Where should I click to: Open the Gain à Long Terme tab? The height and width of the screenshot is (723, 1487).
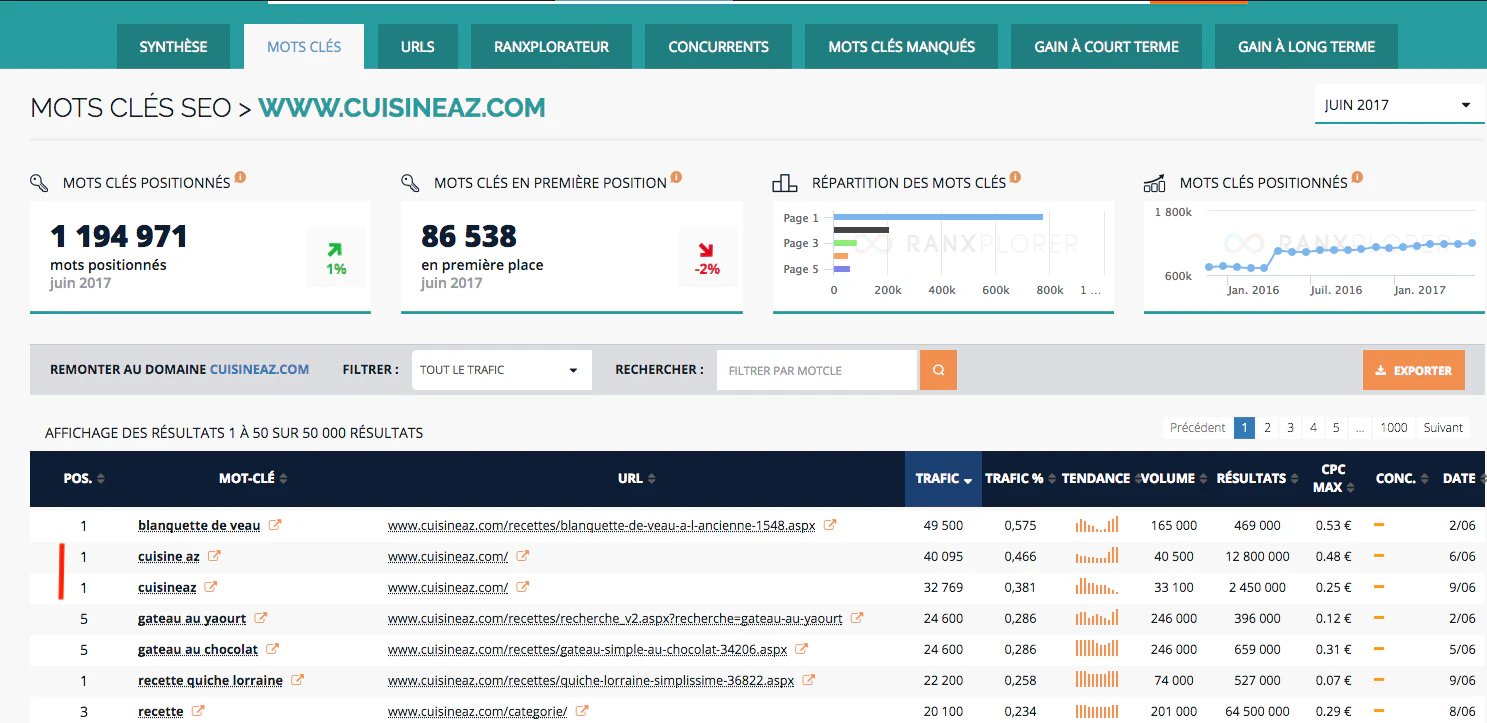coord(1306,47)
